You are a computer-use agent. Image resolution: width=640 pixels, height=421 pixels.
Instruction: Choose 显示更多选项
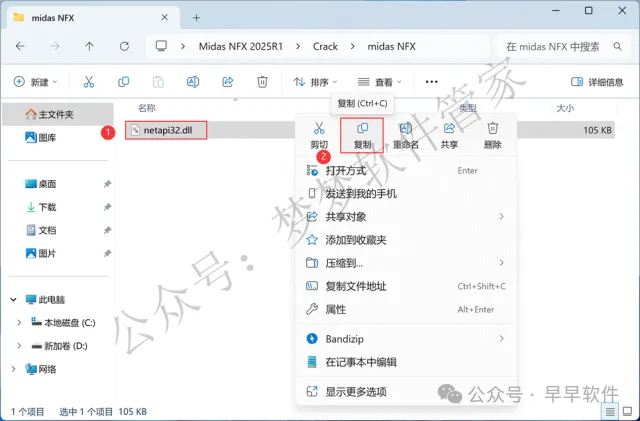[406, 392]
